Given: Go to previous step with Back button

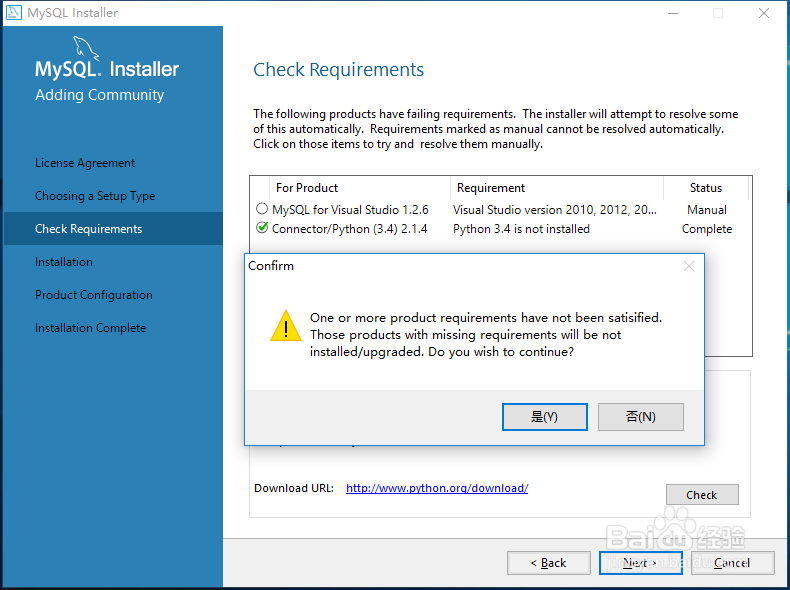Looking at the screenshot, I should click(549, 563).
